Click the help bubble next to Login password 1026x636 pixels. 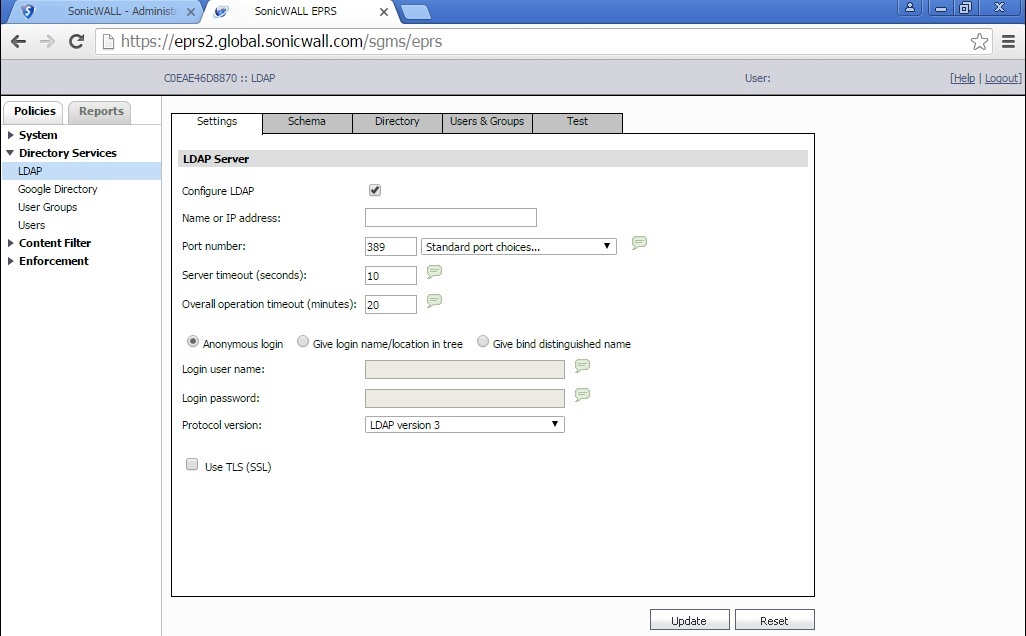tap(582, 395)
